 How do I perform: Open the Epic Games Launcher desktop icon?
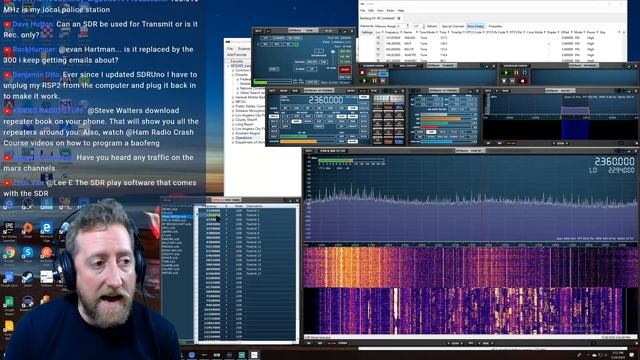point(9,228)
